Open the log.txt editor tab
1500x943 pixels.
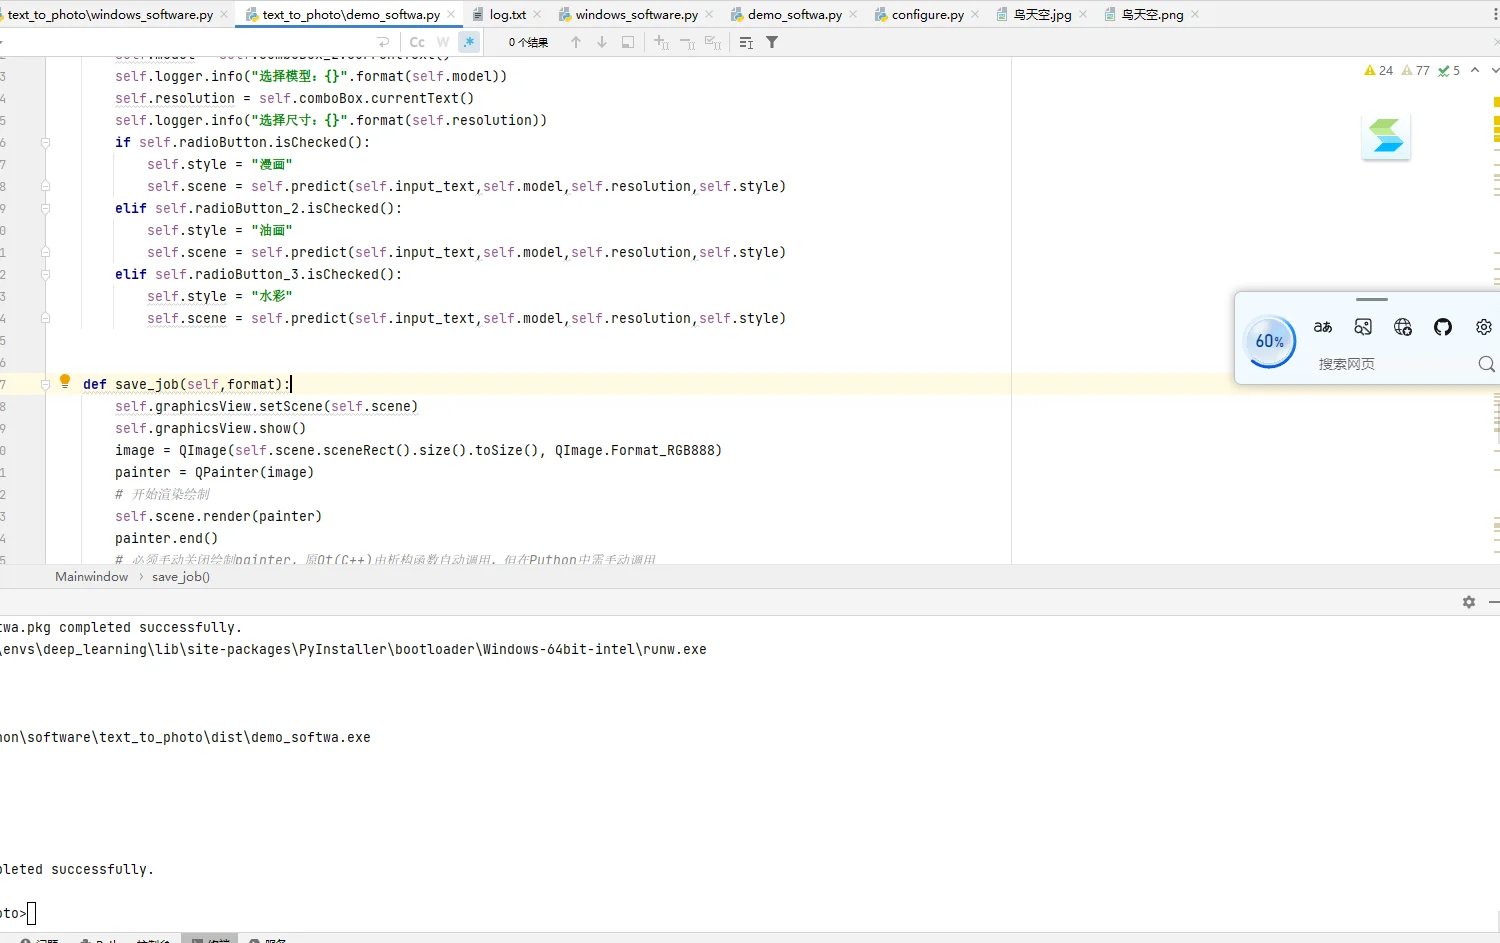pyautogui.click(x=508, y=15)
